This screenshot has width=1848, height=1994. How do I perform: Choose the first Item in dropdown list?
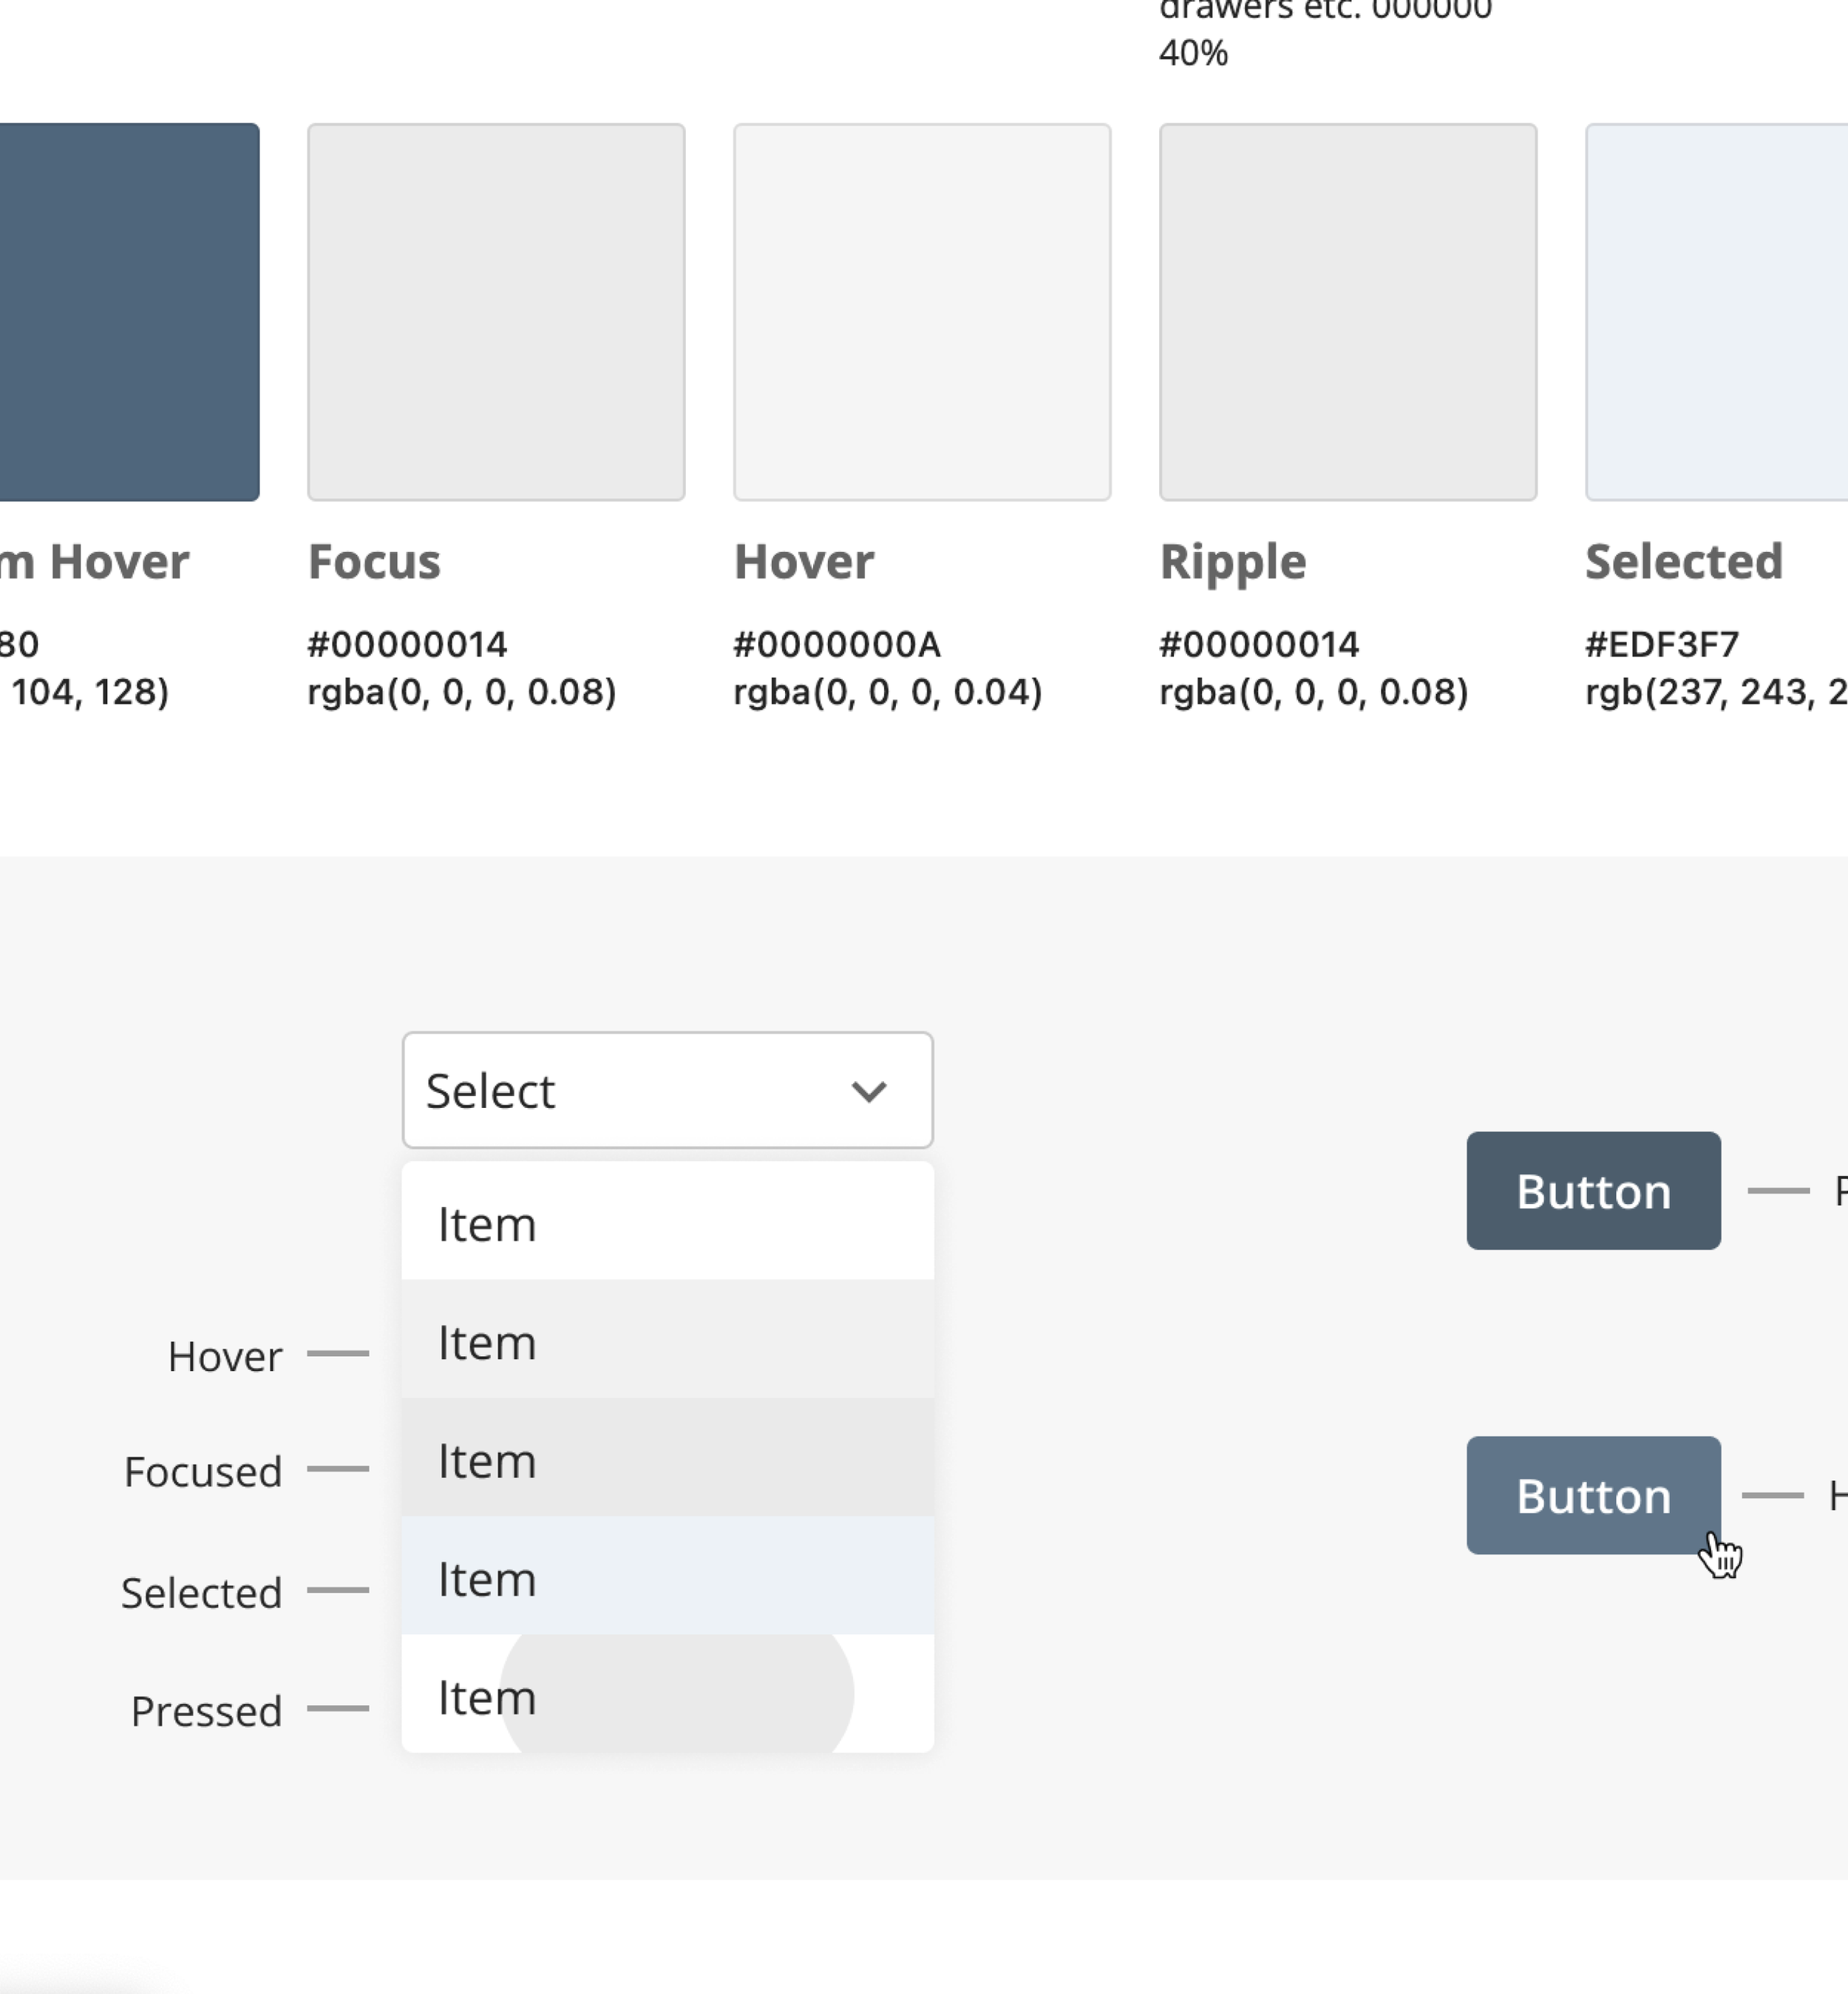667,1223
